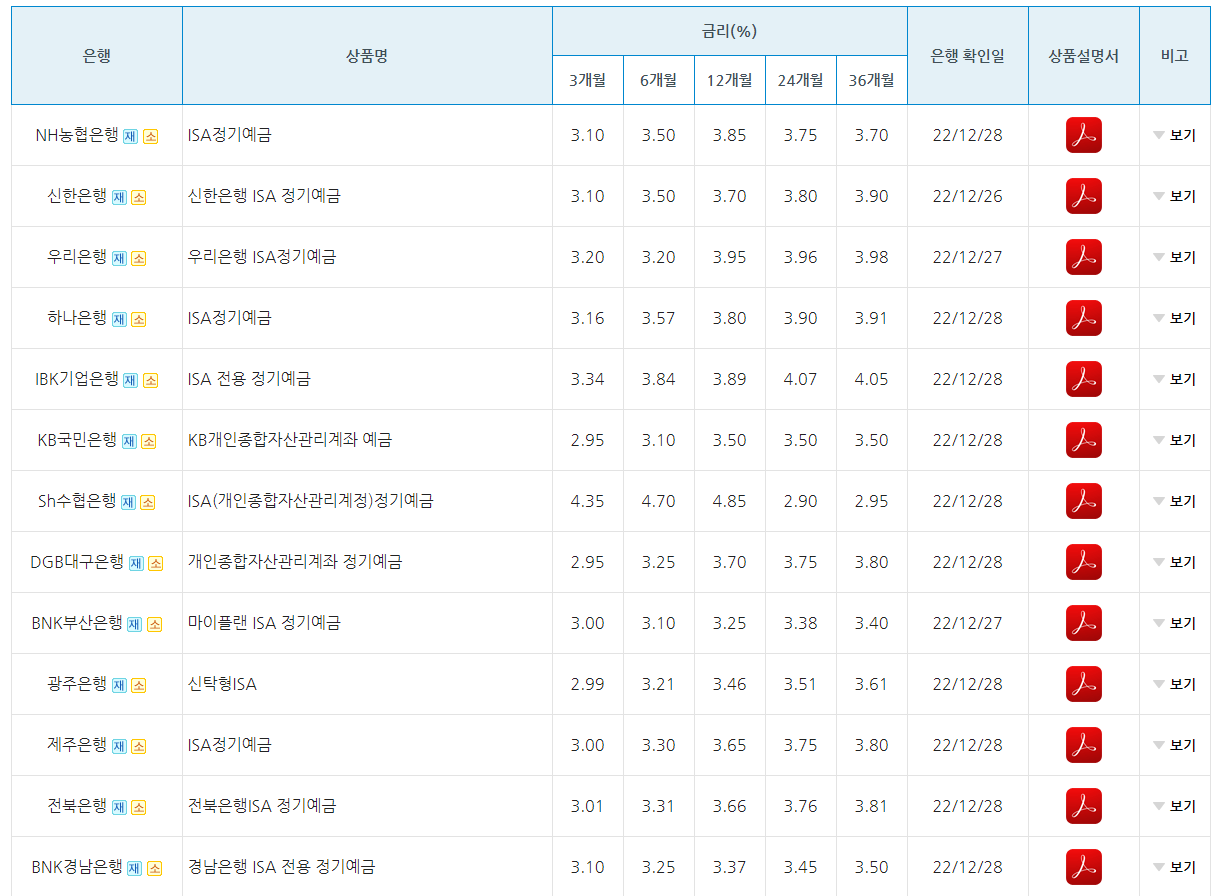Click the blue 재 badge next to 하나은행
The image size is (1218, 896).
click(x=118, y=320)
